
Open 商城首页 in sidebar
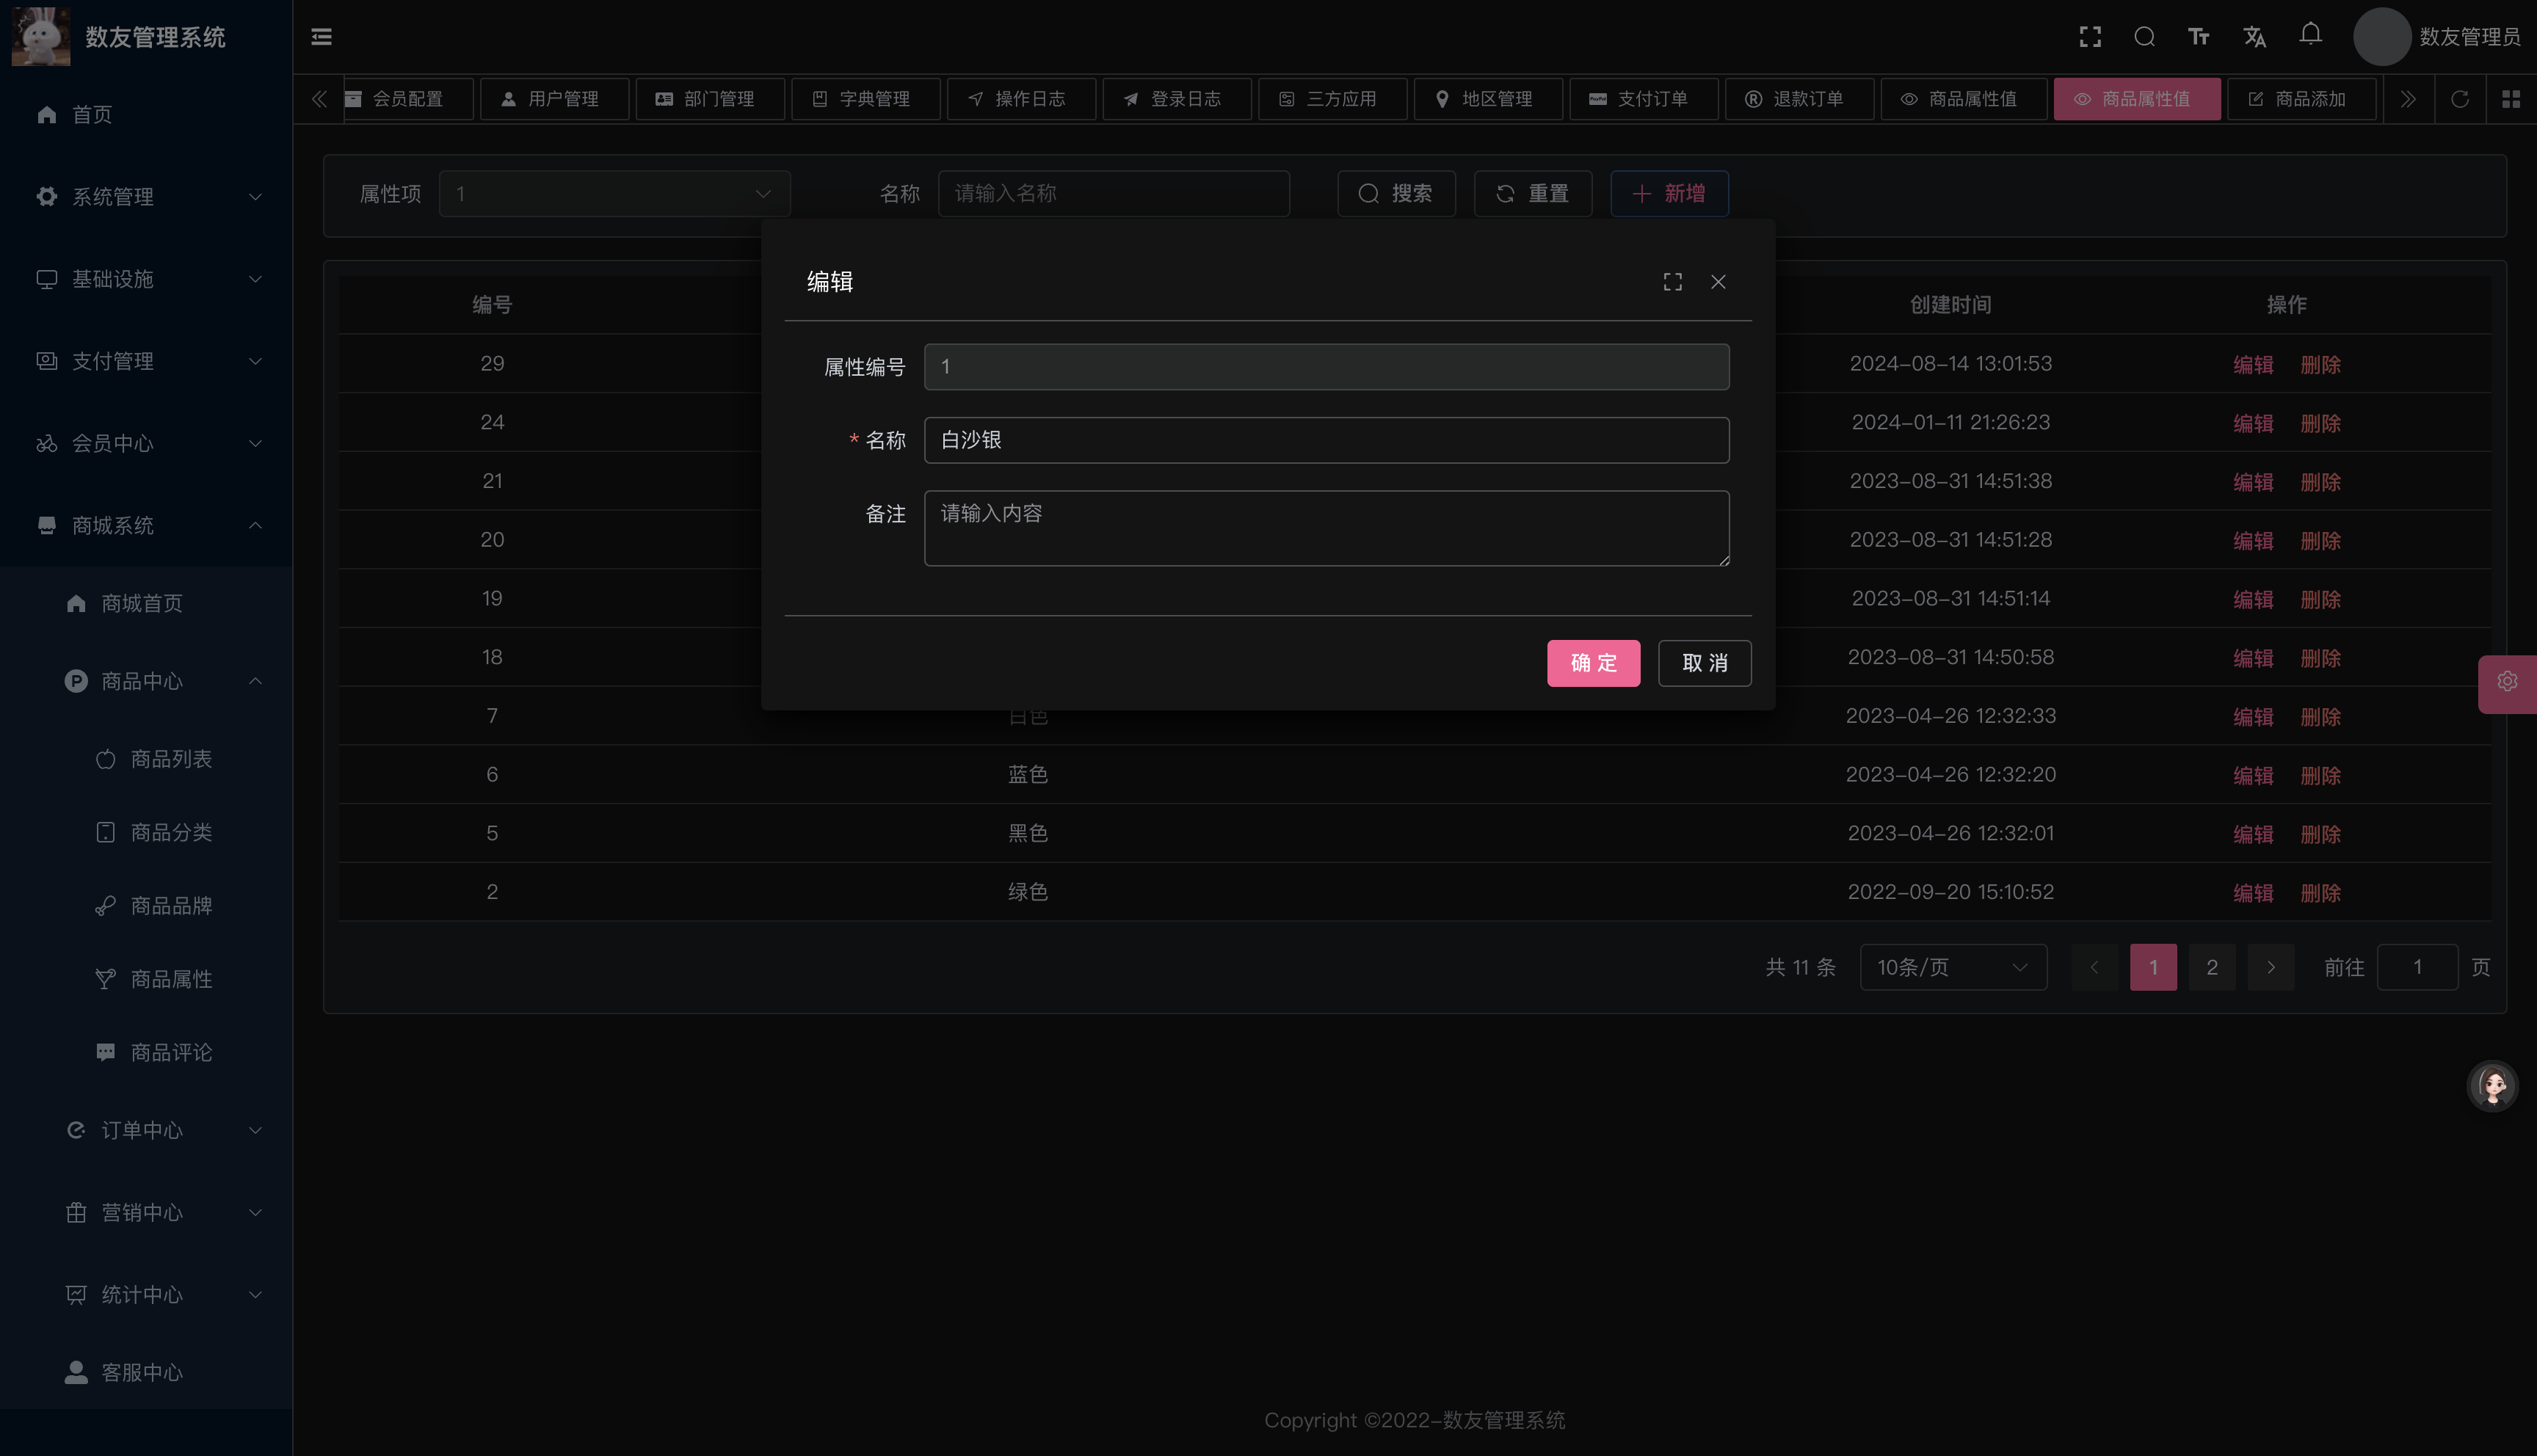[146, 603]
